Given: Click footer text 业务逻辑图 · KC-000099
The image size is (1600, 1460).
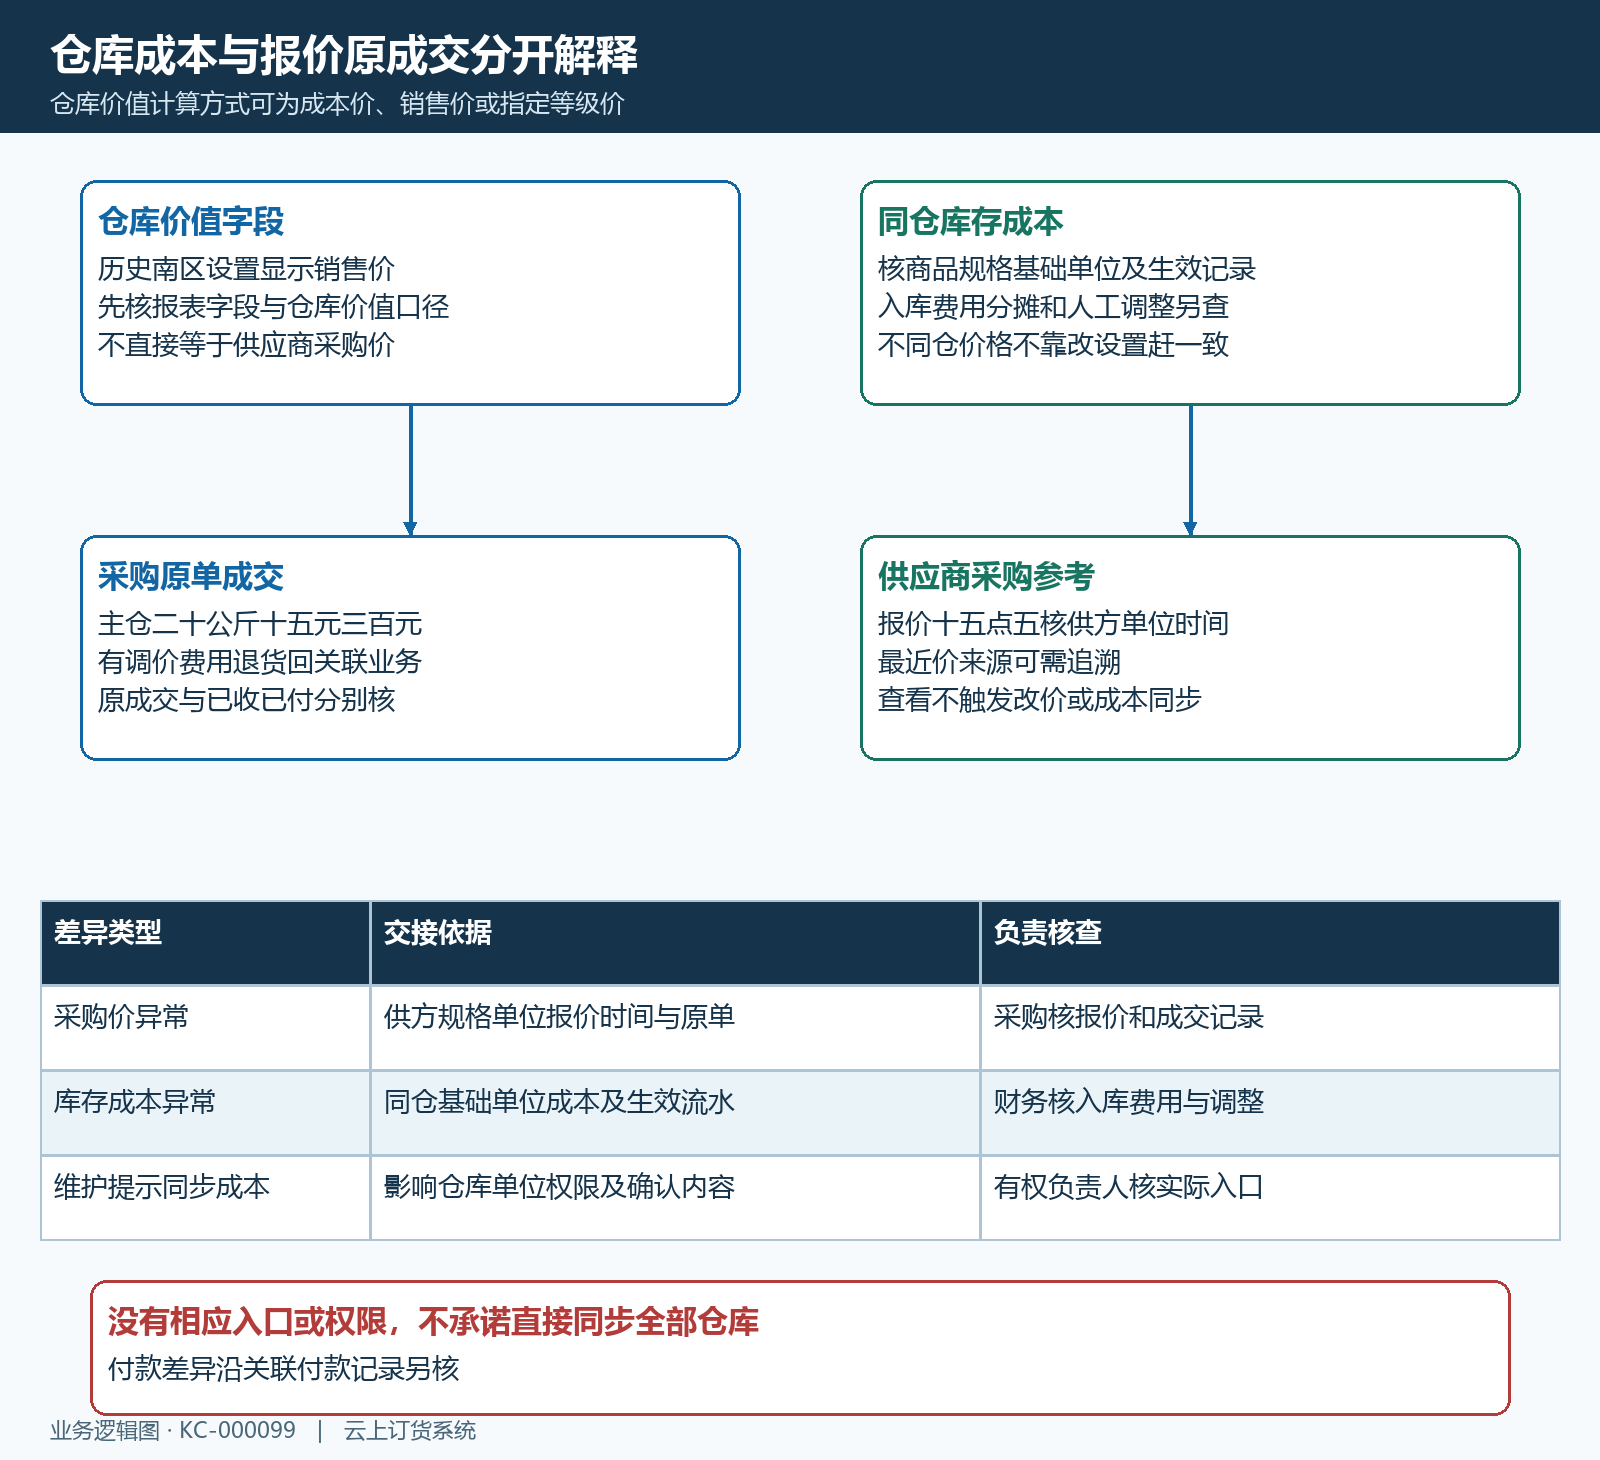Looking at the screenshot, I should 173,1431.
